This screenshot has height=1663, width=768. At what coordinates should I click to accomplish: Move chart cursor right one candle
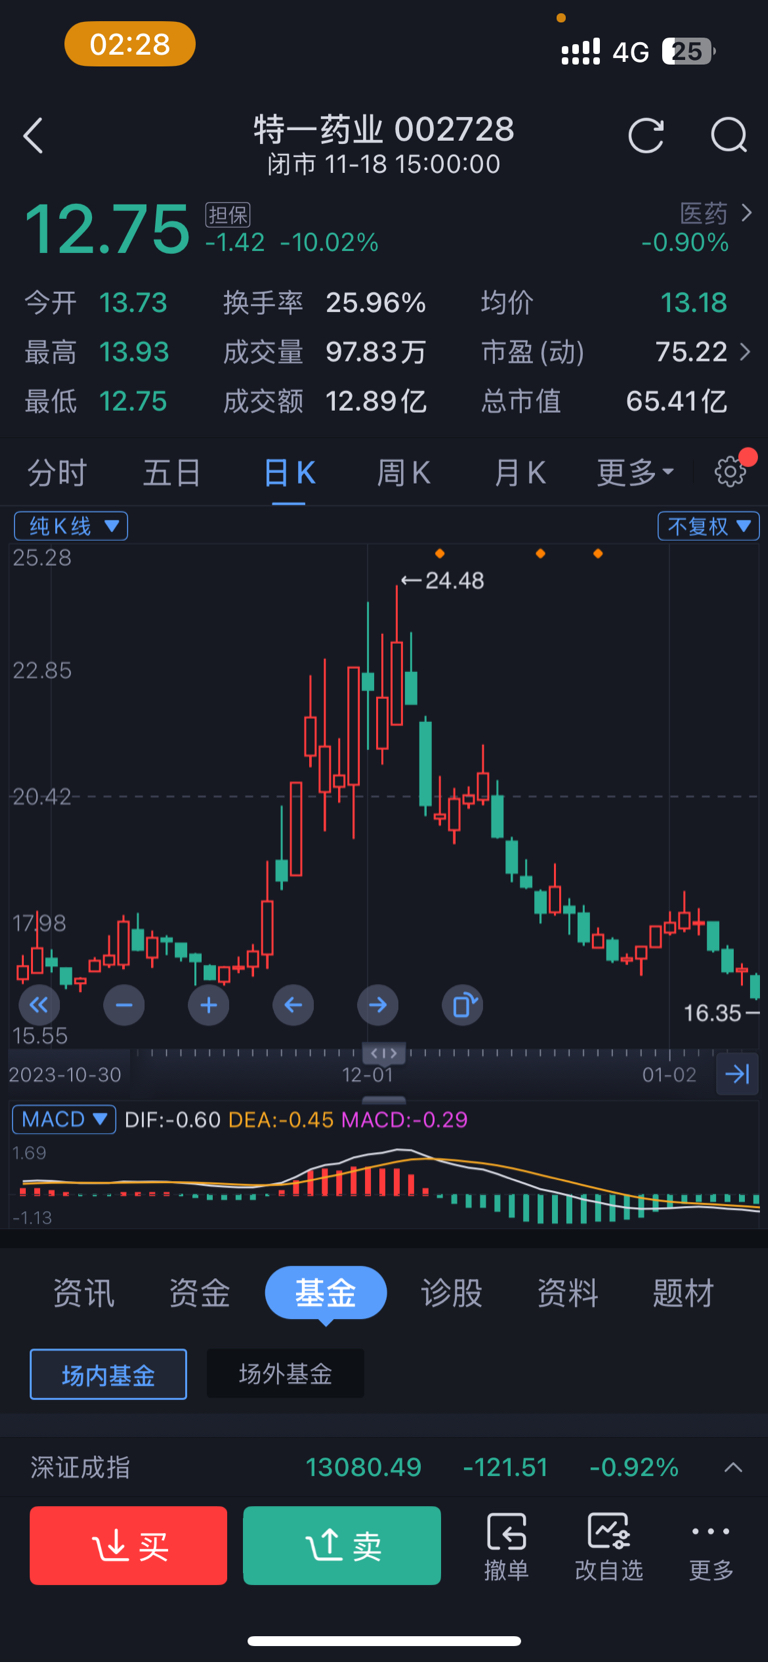point(378,1005)
